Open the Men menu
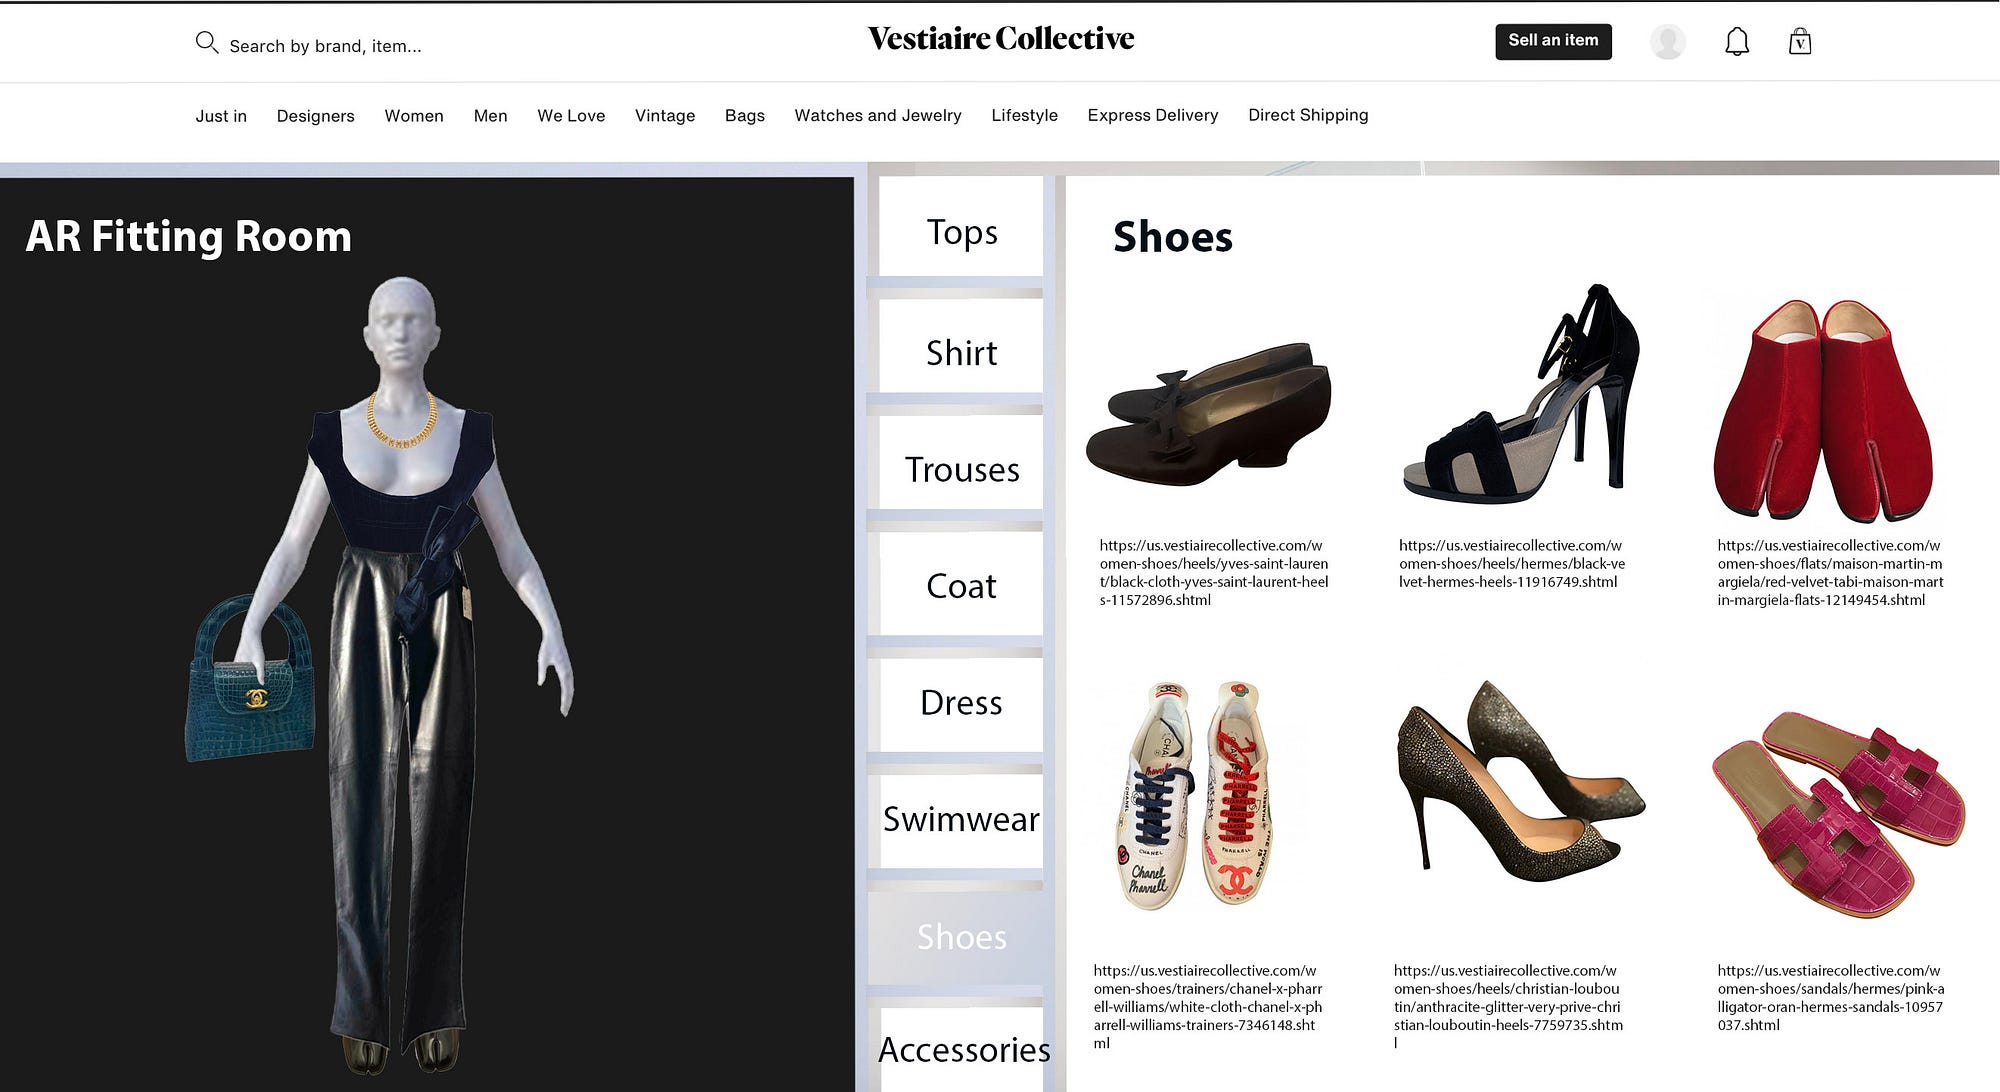Screen dimensions: 2000x1092 [x=490, y=116]
